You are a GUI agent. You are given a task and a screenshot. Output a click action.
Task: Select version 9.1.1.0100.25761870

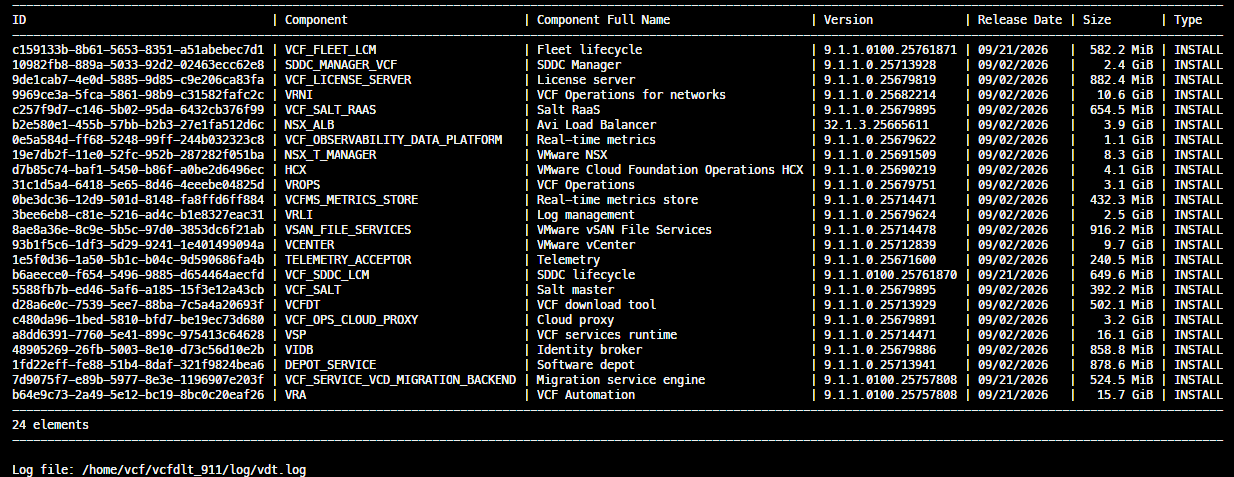click(x=891, y=275)
